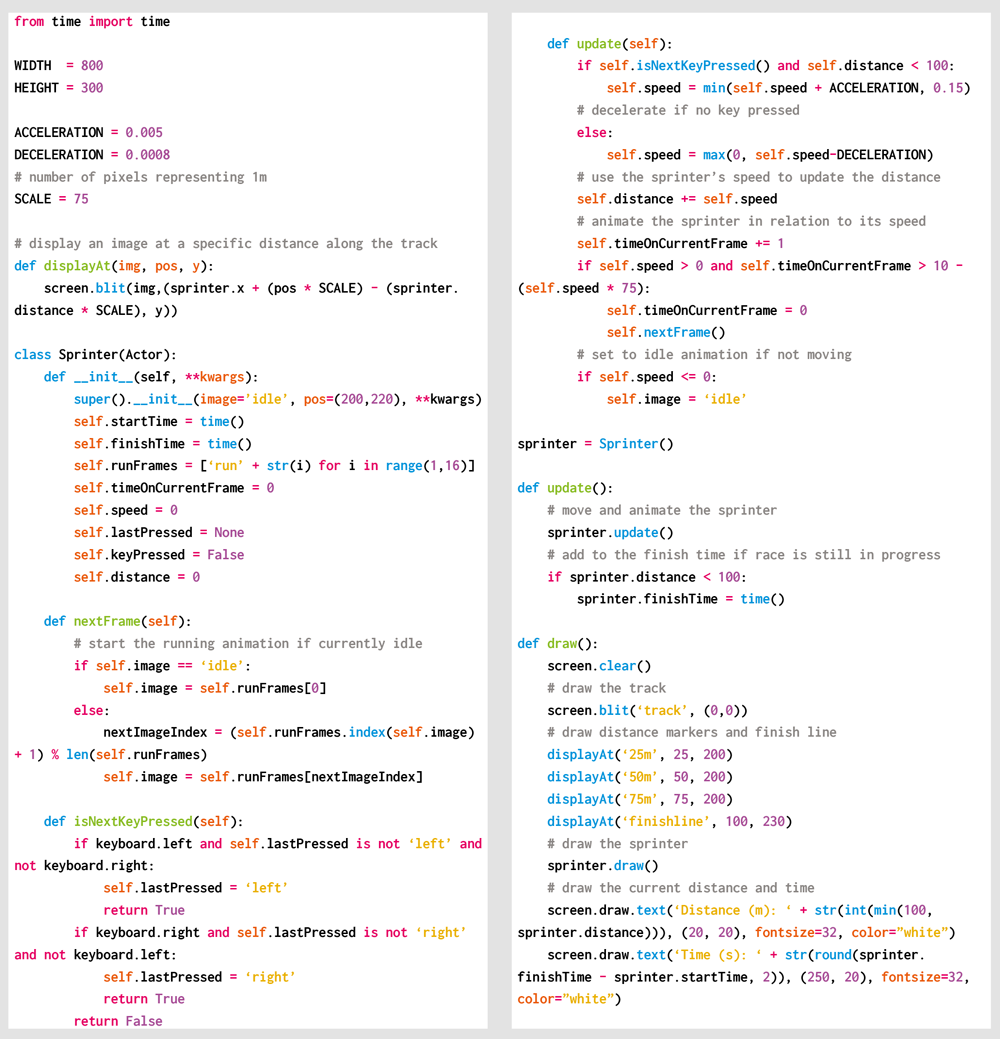Select the ACCELERATION = 0.005 line

(x=88, y=132)
